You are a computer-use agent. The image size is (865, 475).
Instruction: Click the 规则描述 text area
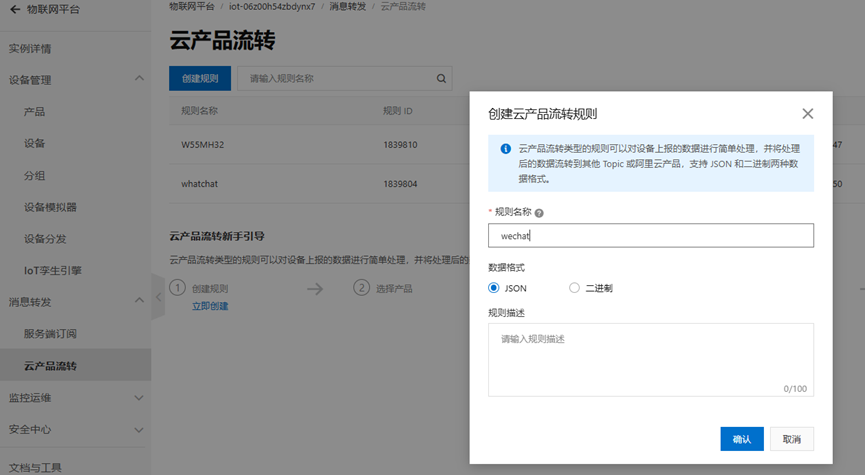pyautogui.click(x=650, y=358)
